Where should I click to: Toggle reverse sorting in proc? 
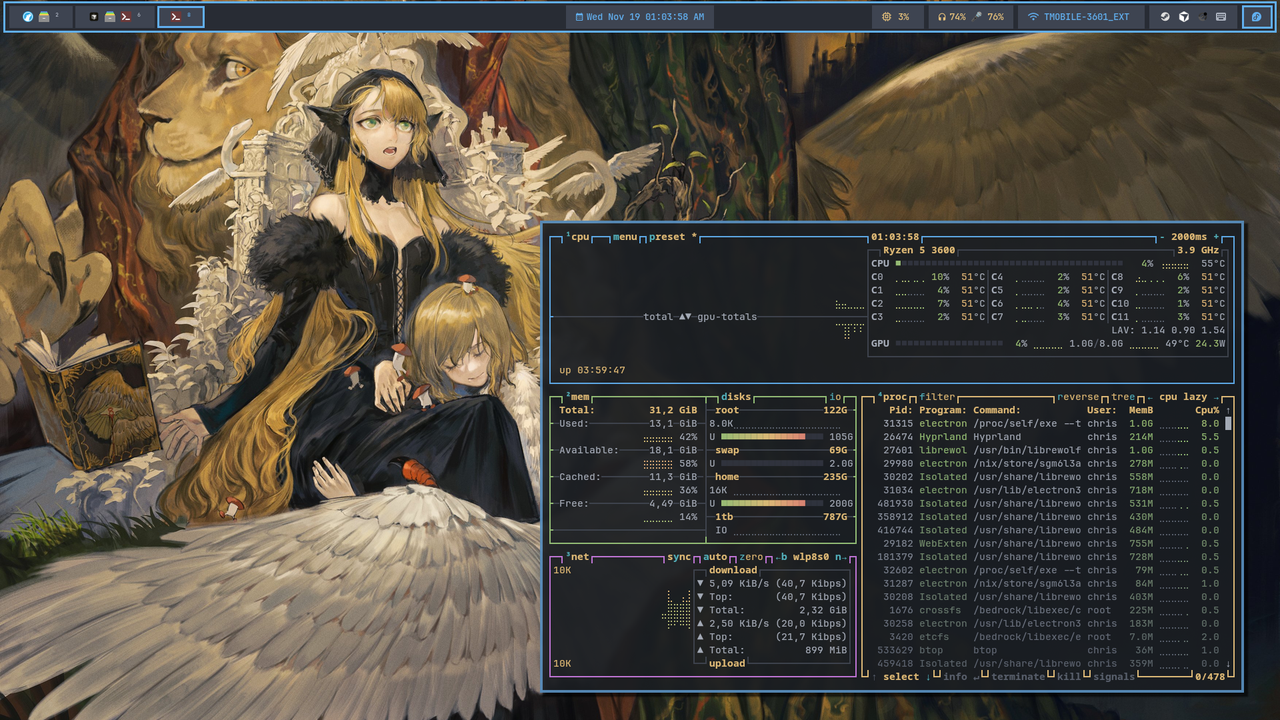click(1078, 397)
